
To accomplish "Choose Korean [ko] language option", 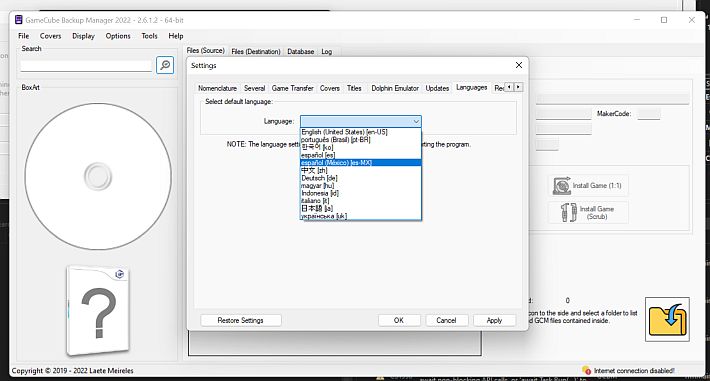I will tap(360, 147).
